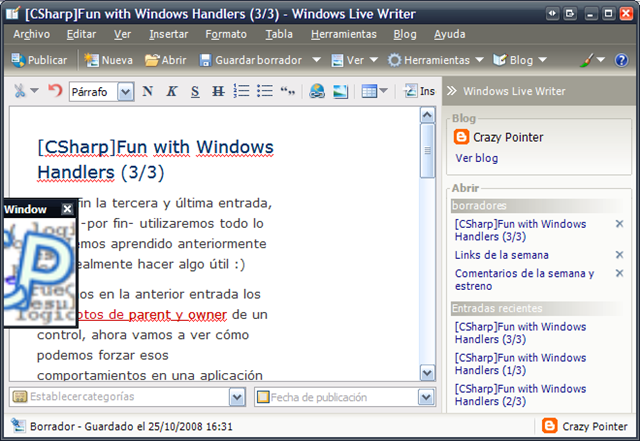Expand the Párrafo style dropdown
640x441 pixels.
click(x=125, y=92)
